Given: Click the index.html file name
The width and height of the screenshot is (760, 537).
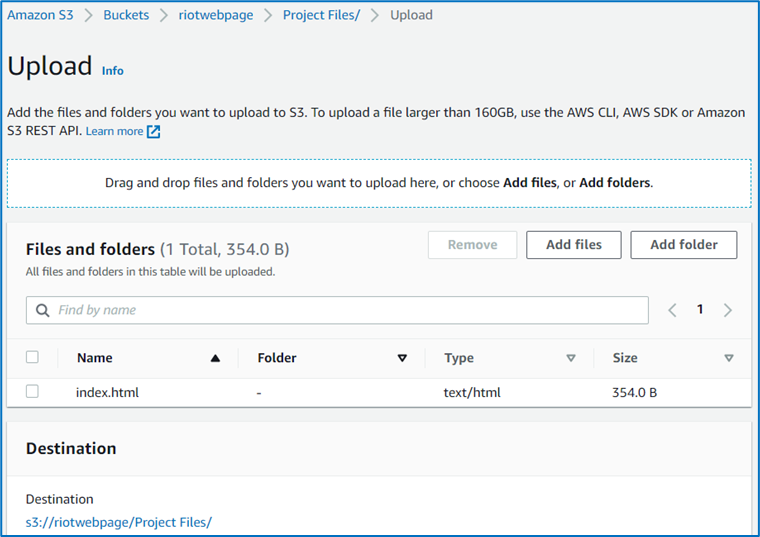Looking at the screenshot, I should (107, 393).
